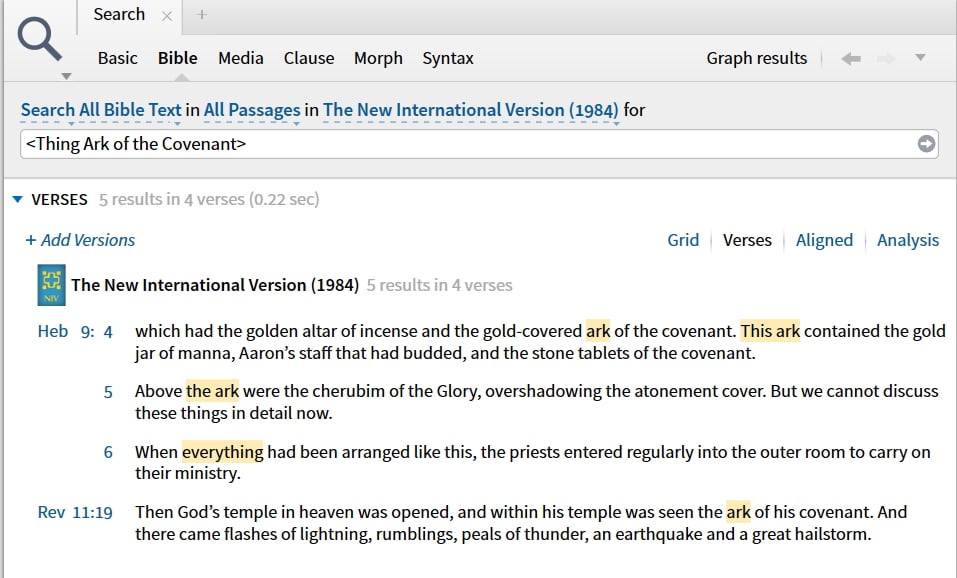
Task: Switch to the Syntax search type
Action: (x=448, y=58)
